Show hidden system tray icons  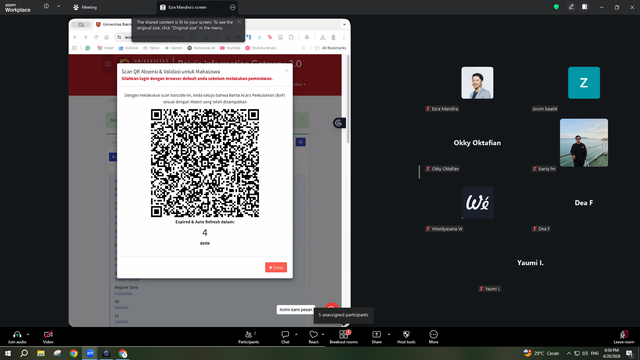pos(569,353)
